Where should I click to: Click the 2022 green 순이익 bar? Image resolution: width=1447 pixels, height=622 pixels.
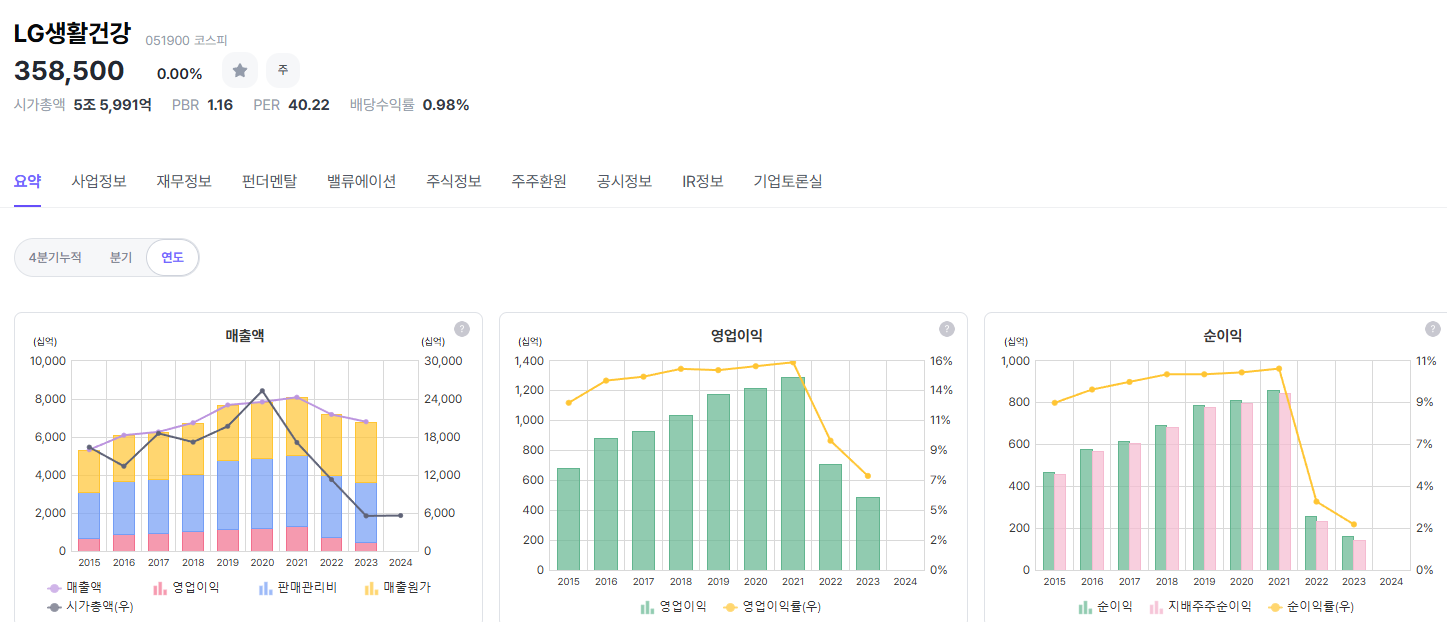1310,543
